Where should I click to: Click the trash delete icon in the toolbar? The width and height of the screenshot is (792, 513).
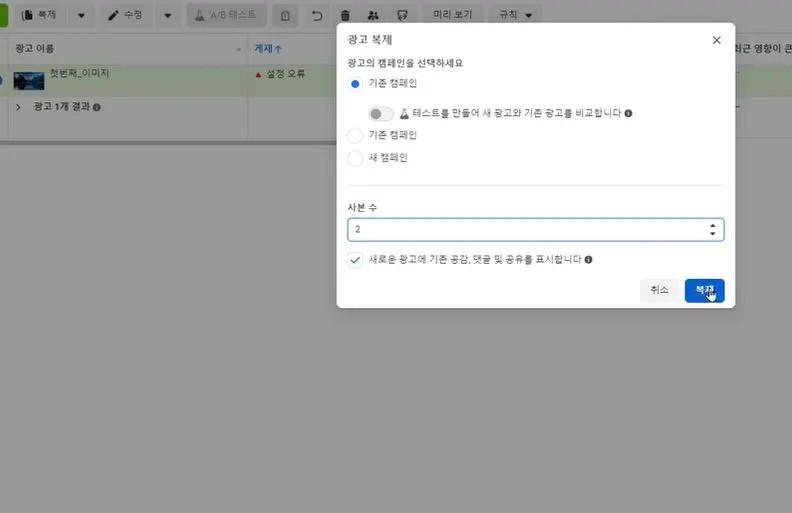click(x=345, y=16)
